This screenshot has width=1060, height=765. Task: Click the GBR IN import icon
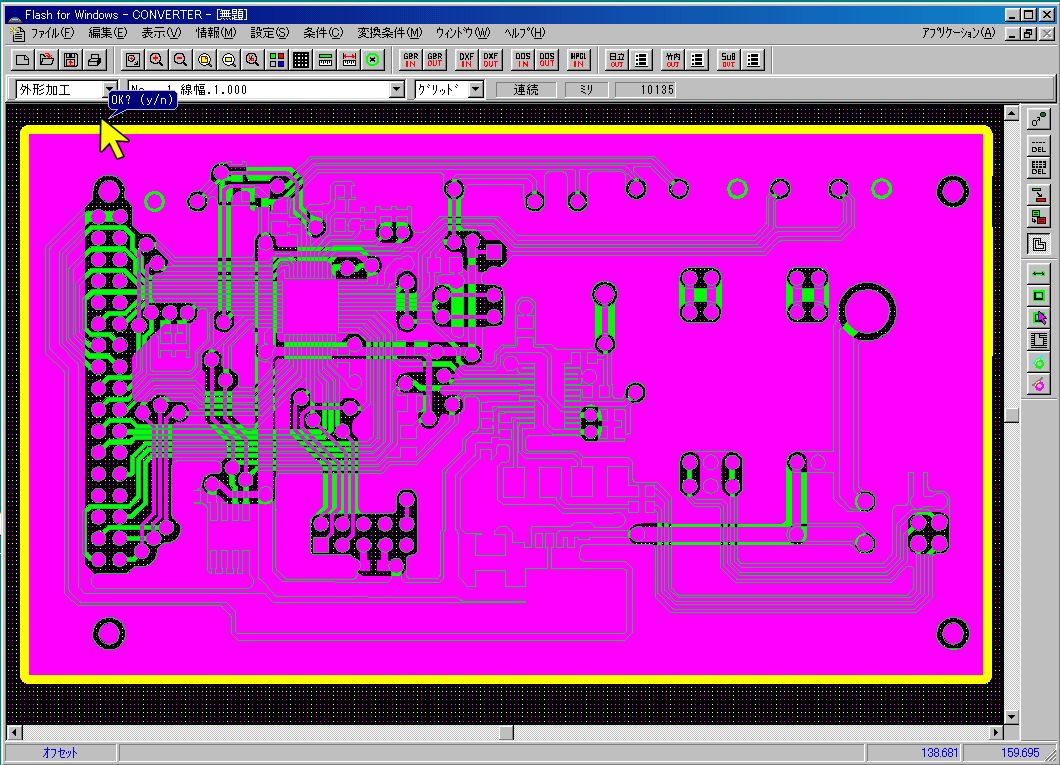(x=410, y=60)
